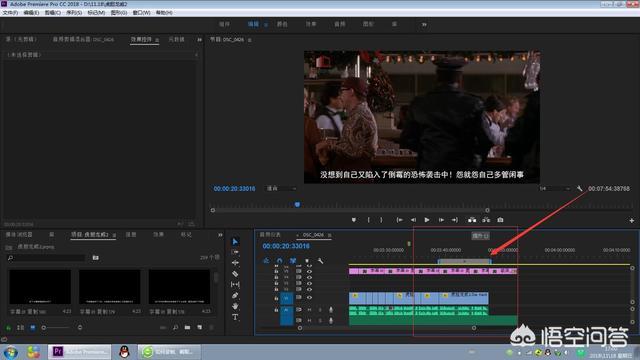
Task: Click the Project panel search field
Action: 47,258
